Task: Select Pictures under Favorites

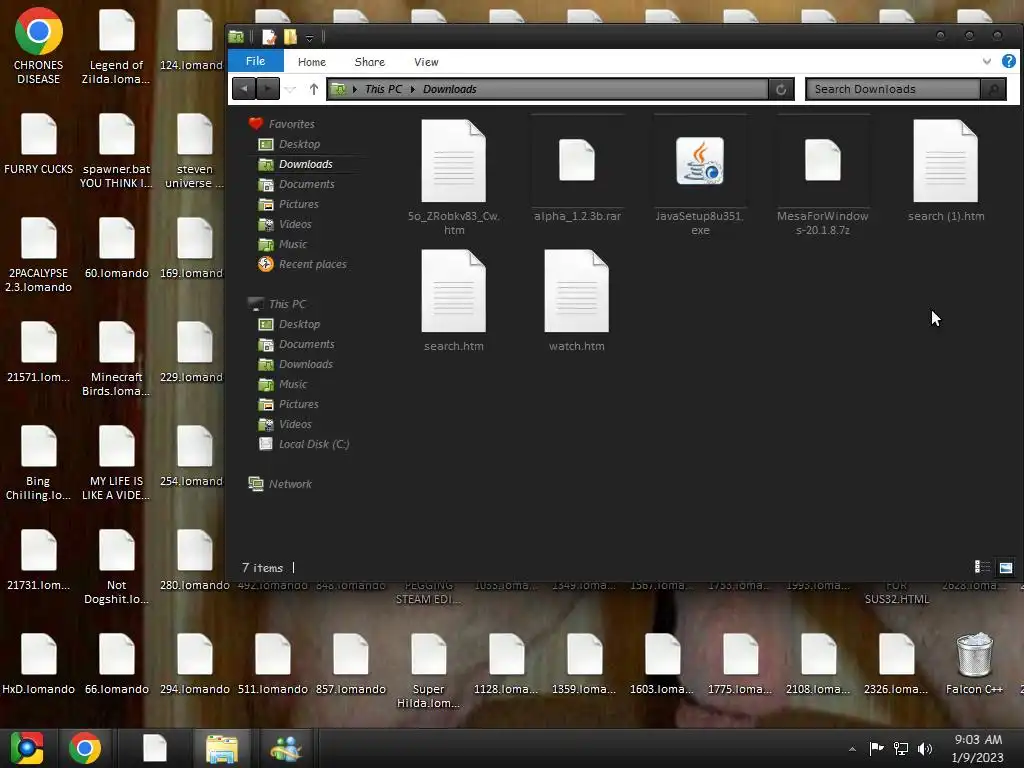Action: 289,204
